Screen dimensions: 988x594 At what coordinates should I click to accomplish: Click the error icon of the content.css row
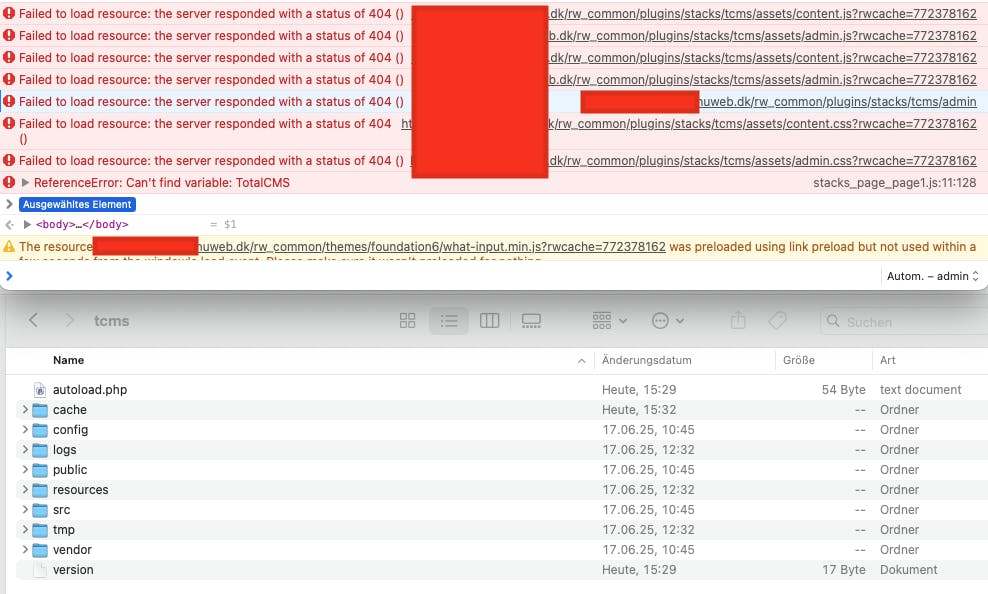point(9,123)
